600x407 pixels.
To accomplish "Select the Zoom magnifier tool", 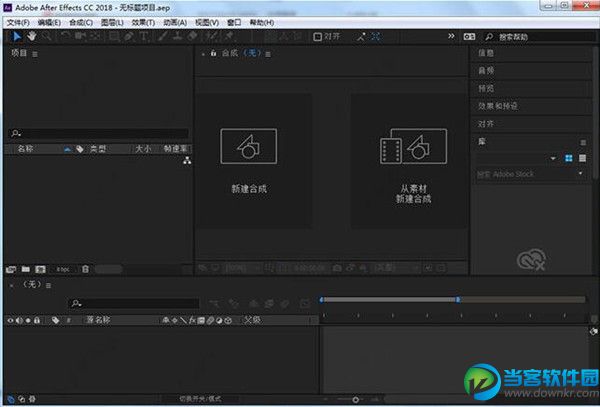I will [x=46, y=36].
